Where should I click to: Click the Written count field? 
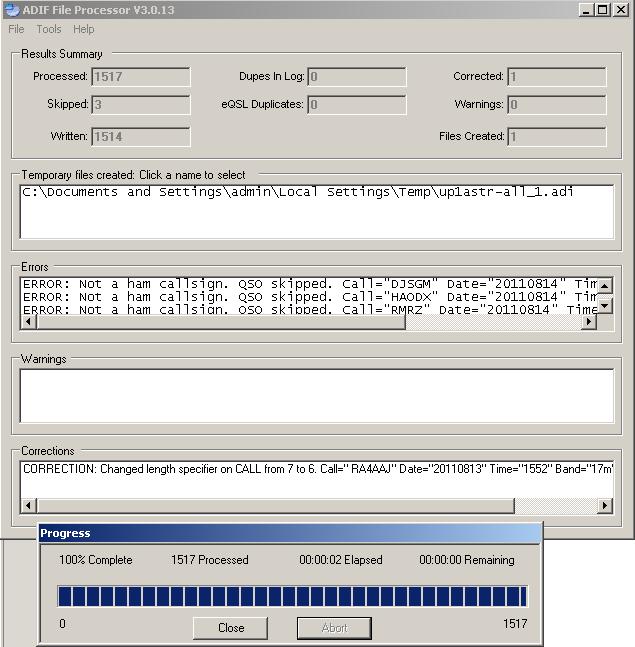140,137
